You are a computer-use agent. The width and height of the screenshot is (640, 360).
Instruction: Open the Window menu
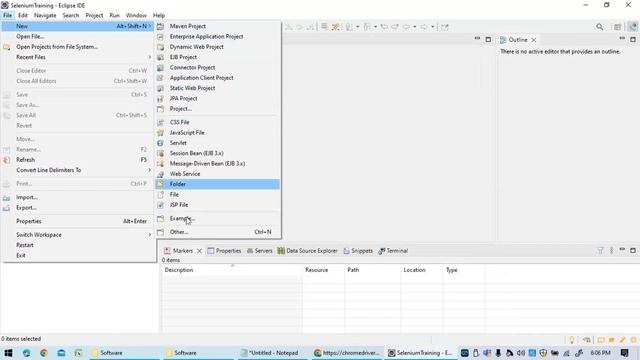(x=136, y=16)
